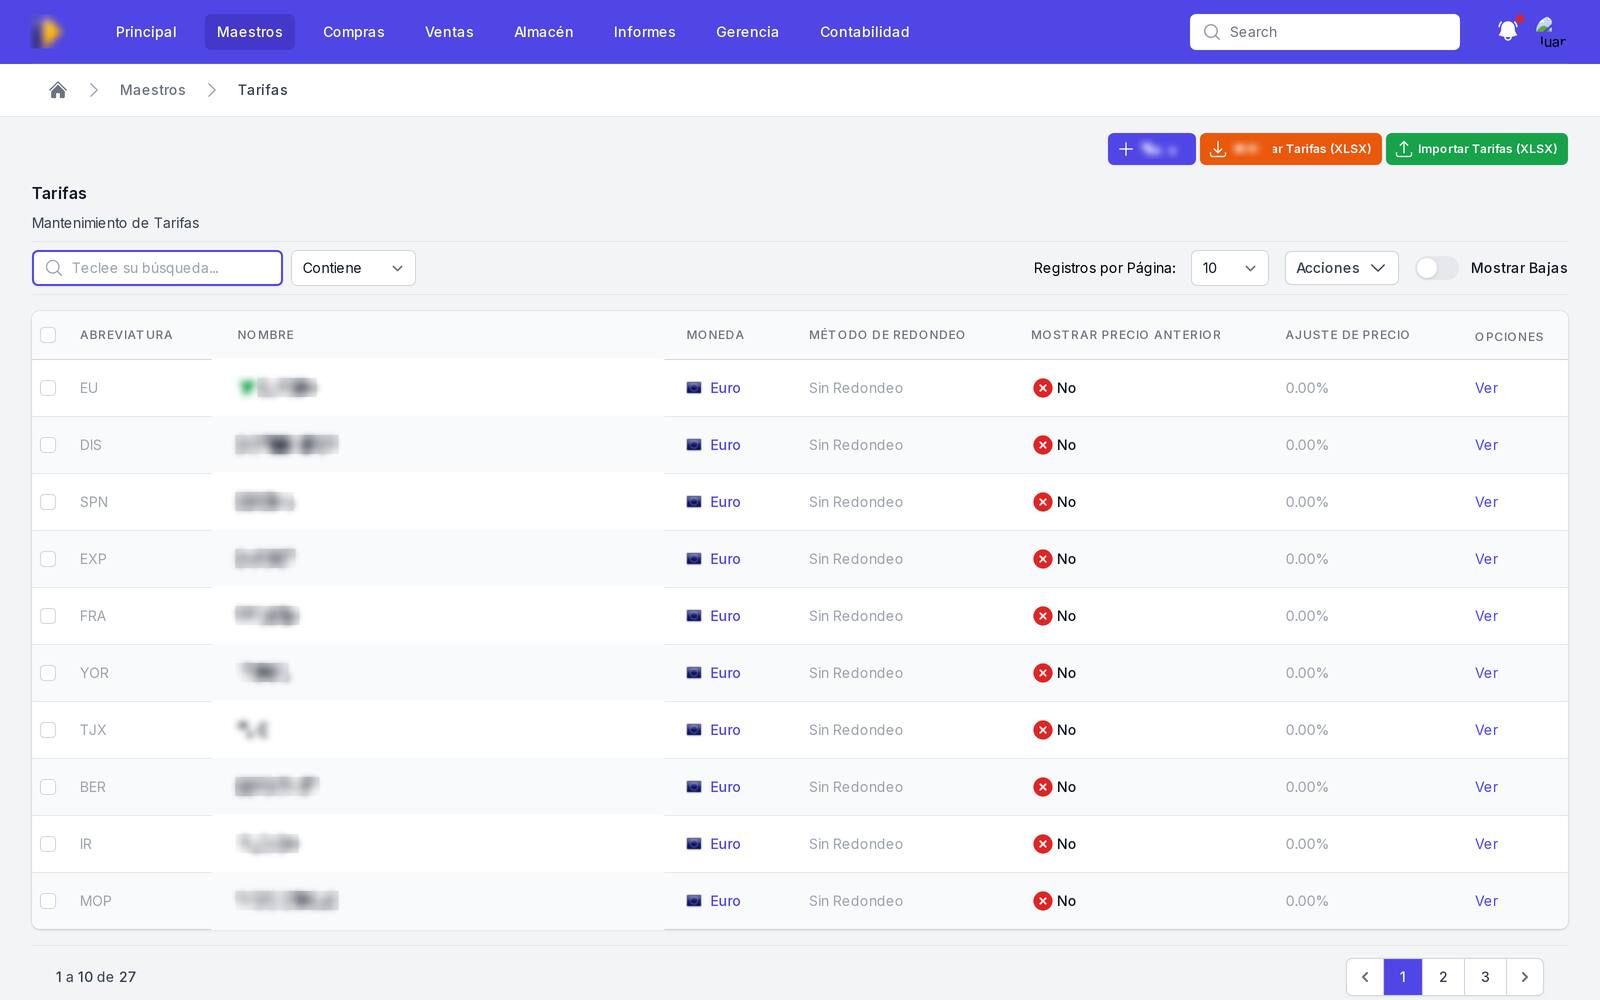The height and width of the screenshot is (1000, 1600).
Task: Click the next page chevron
Action: (1524, 977)
